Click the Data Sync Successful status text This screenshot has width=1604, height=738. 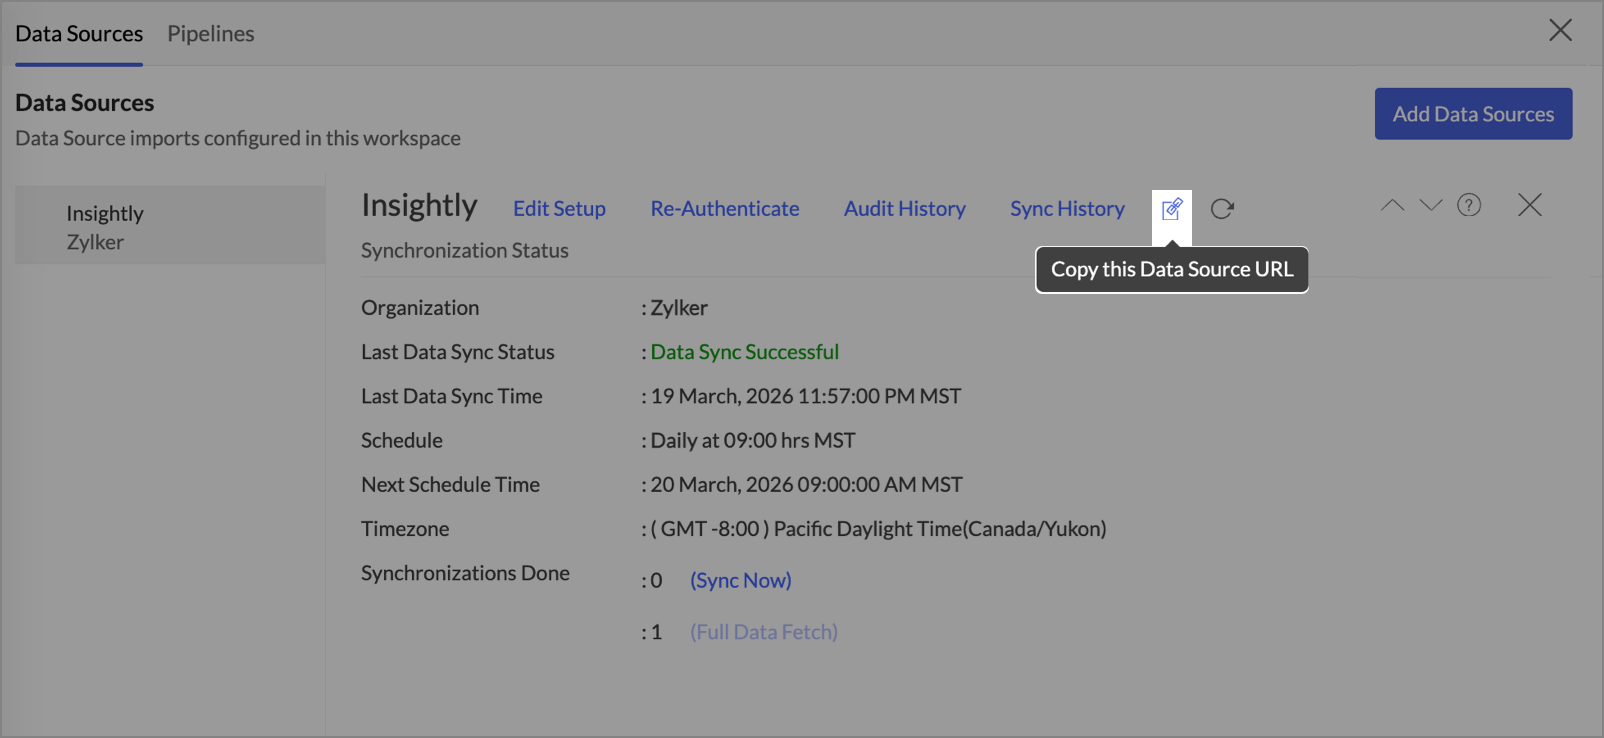pyautogui.click(x=744, y=352)
